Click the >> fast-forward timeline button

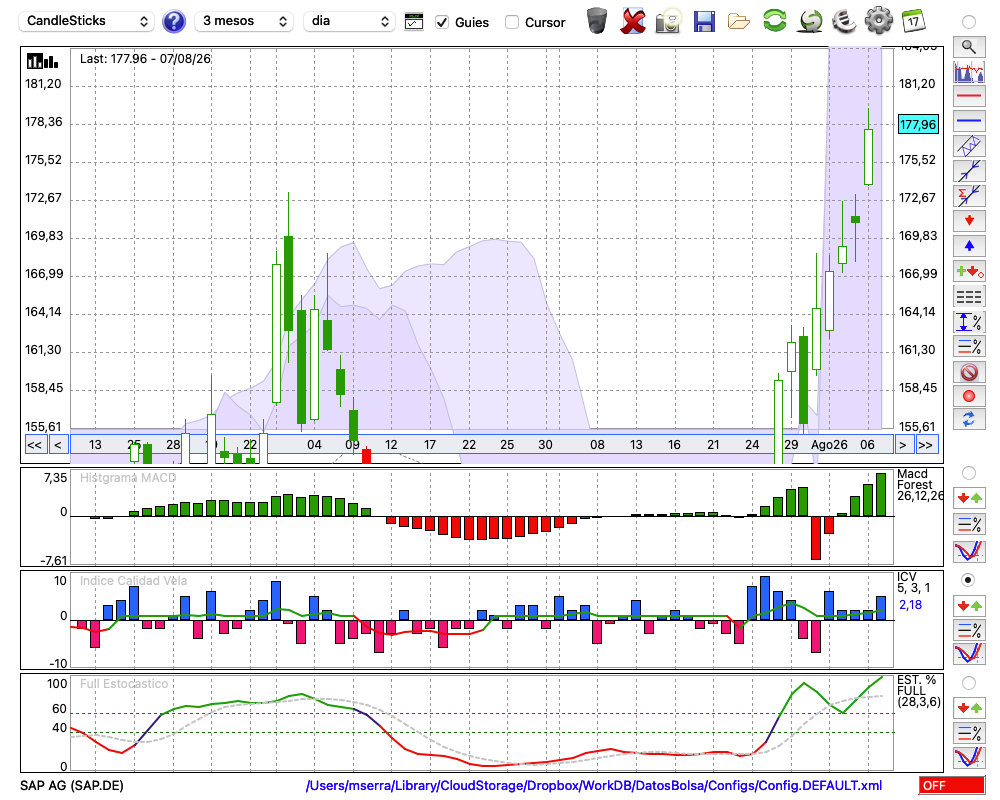pos(925,445)
